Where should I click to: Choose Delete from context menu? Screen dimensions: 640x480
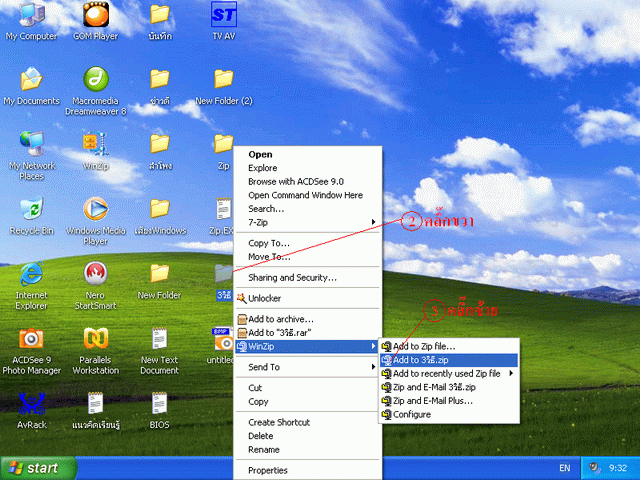click(308, 436)
